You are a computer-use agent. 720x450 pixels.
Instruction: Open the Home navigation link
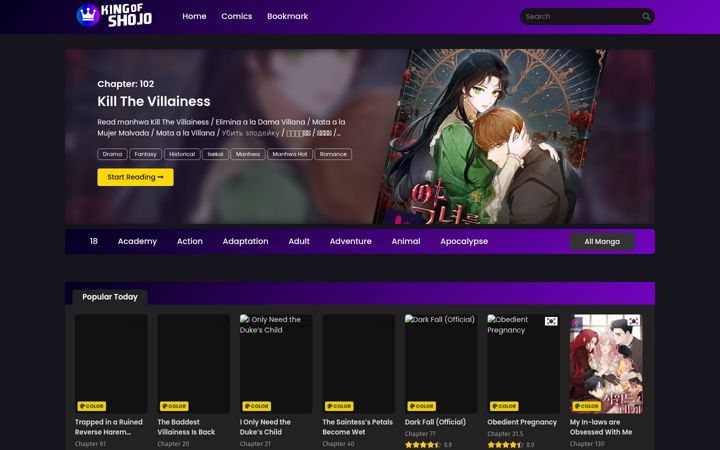pos(194,16)
